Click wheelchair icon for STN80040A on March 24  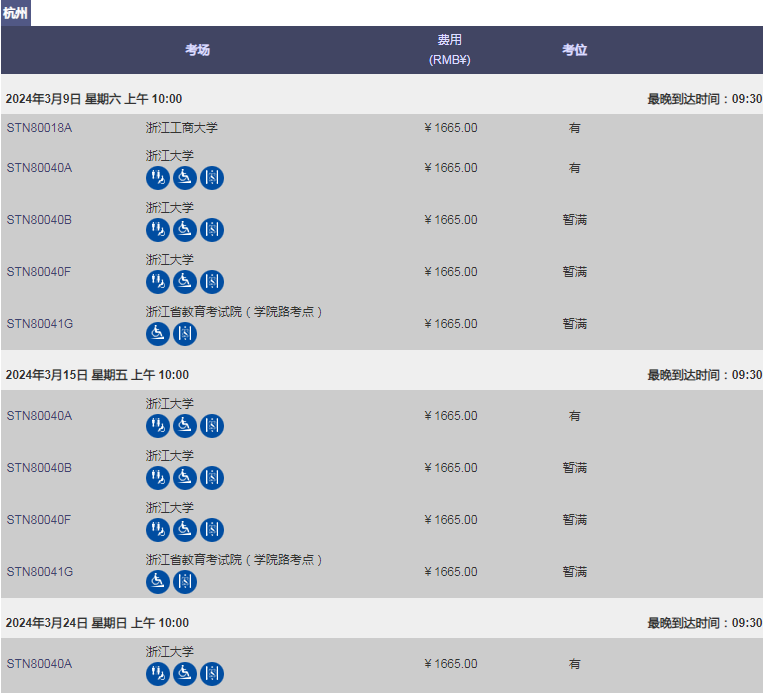[185, 674]
